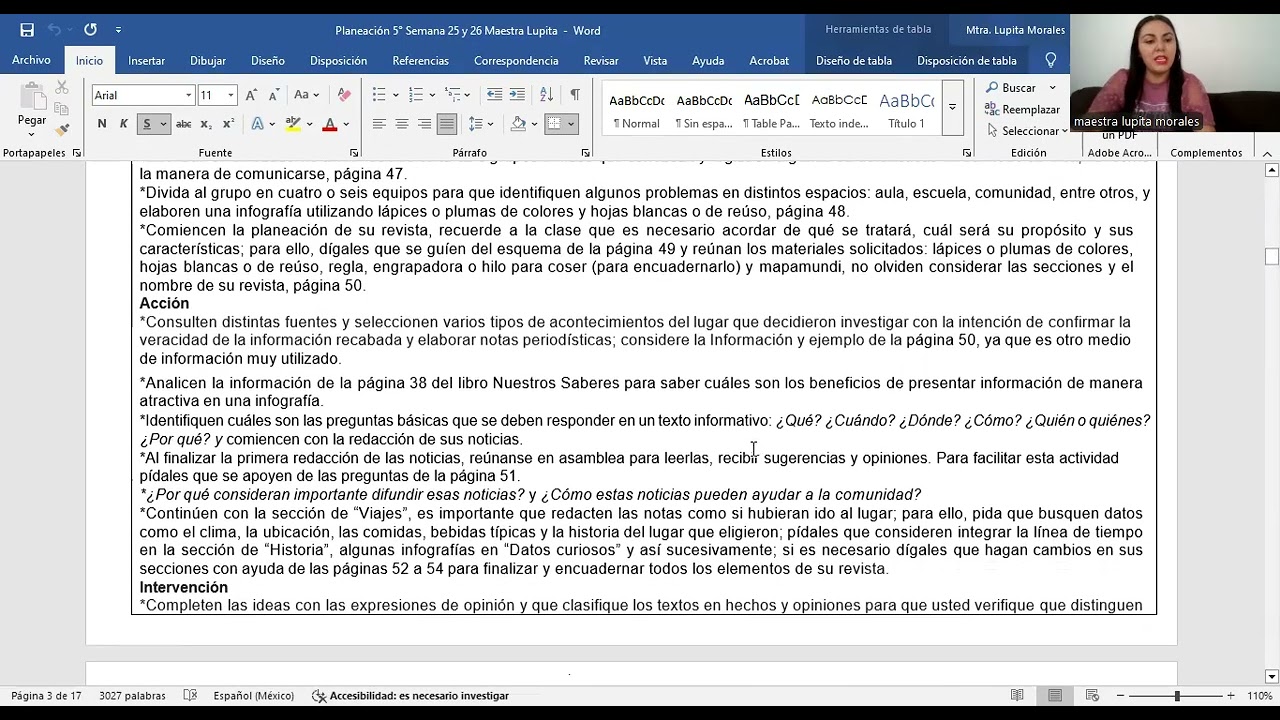Expand the styles gallery More arrow
The height and width of the screenshot is (720, 1280).
click(952, 108)
